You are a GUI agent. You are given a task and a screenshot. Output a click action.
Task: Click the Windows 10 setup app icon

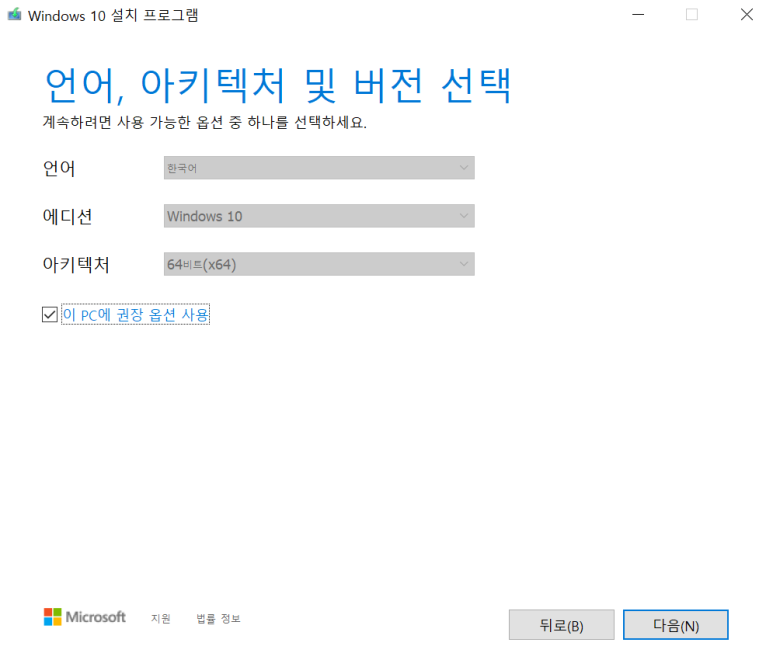click(x=14, y=14)
